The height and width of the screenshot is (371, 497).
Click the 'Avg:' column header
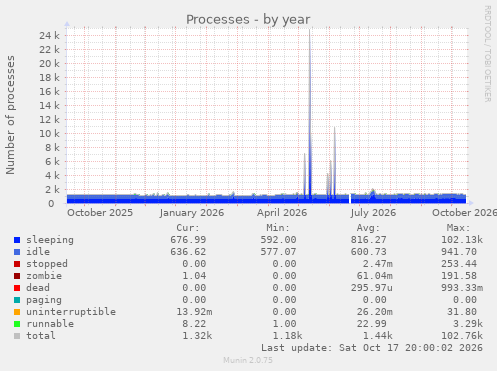[x=368, y=228]
